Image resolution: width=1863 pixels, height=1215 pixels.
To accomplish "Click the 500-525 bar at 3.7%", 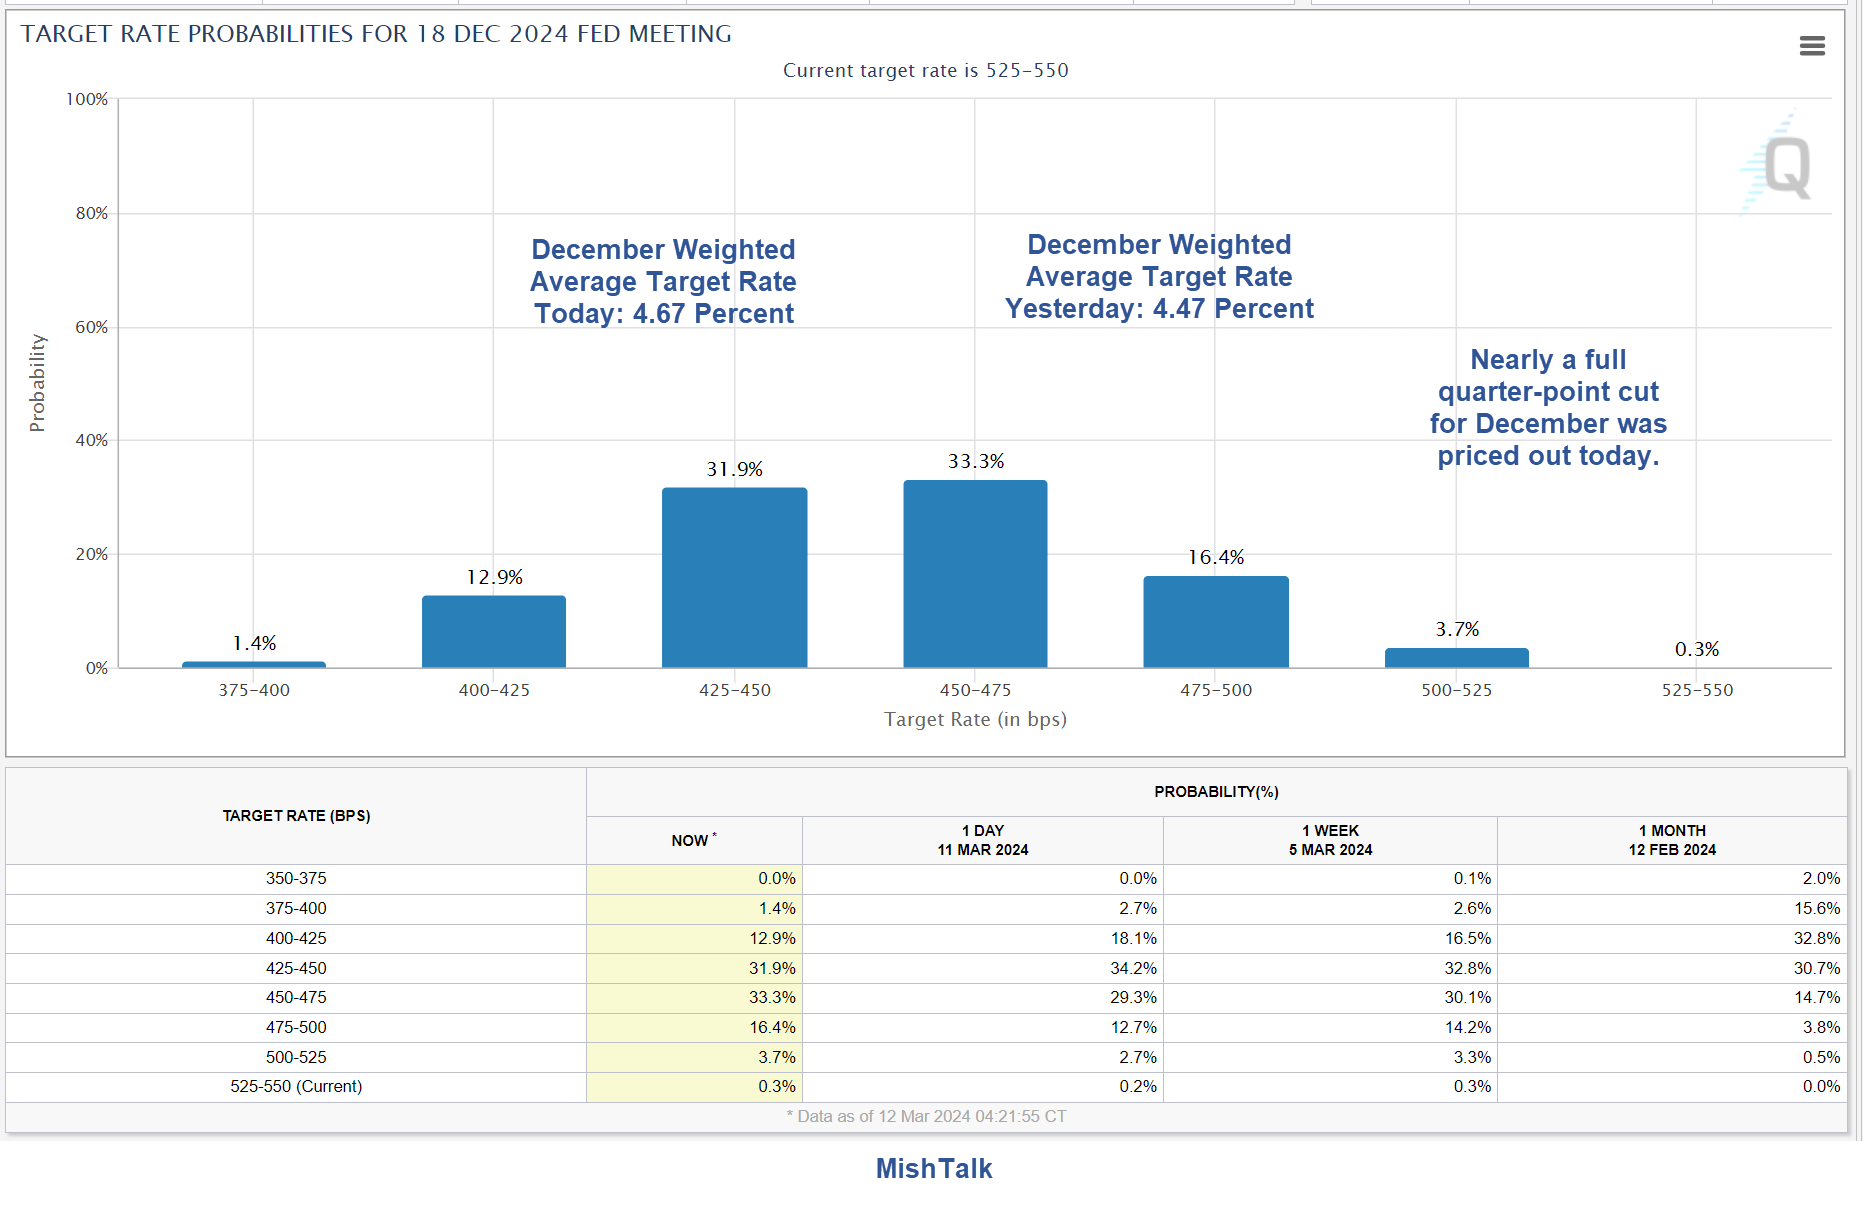I will click(x=1456, y=658).
